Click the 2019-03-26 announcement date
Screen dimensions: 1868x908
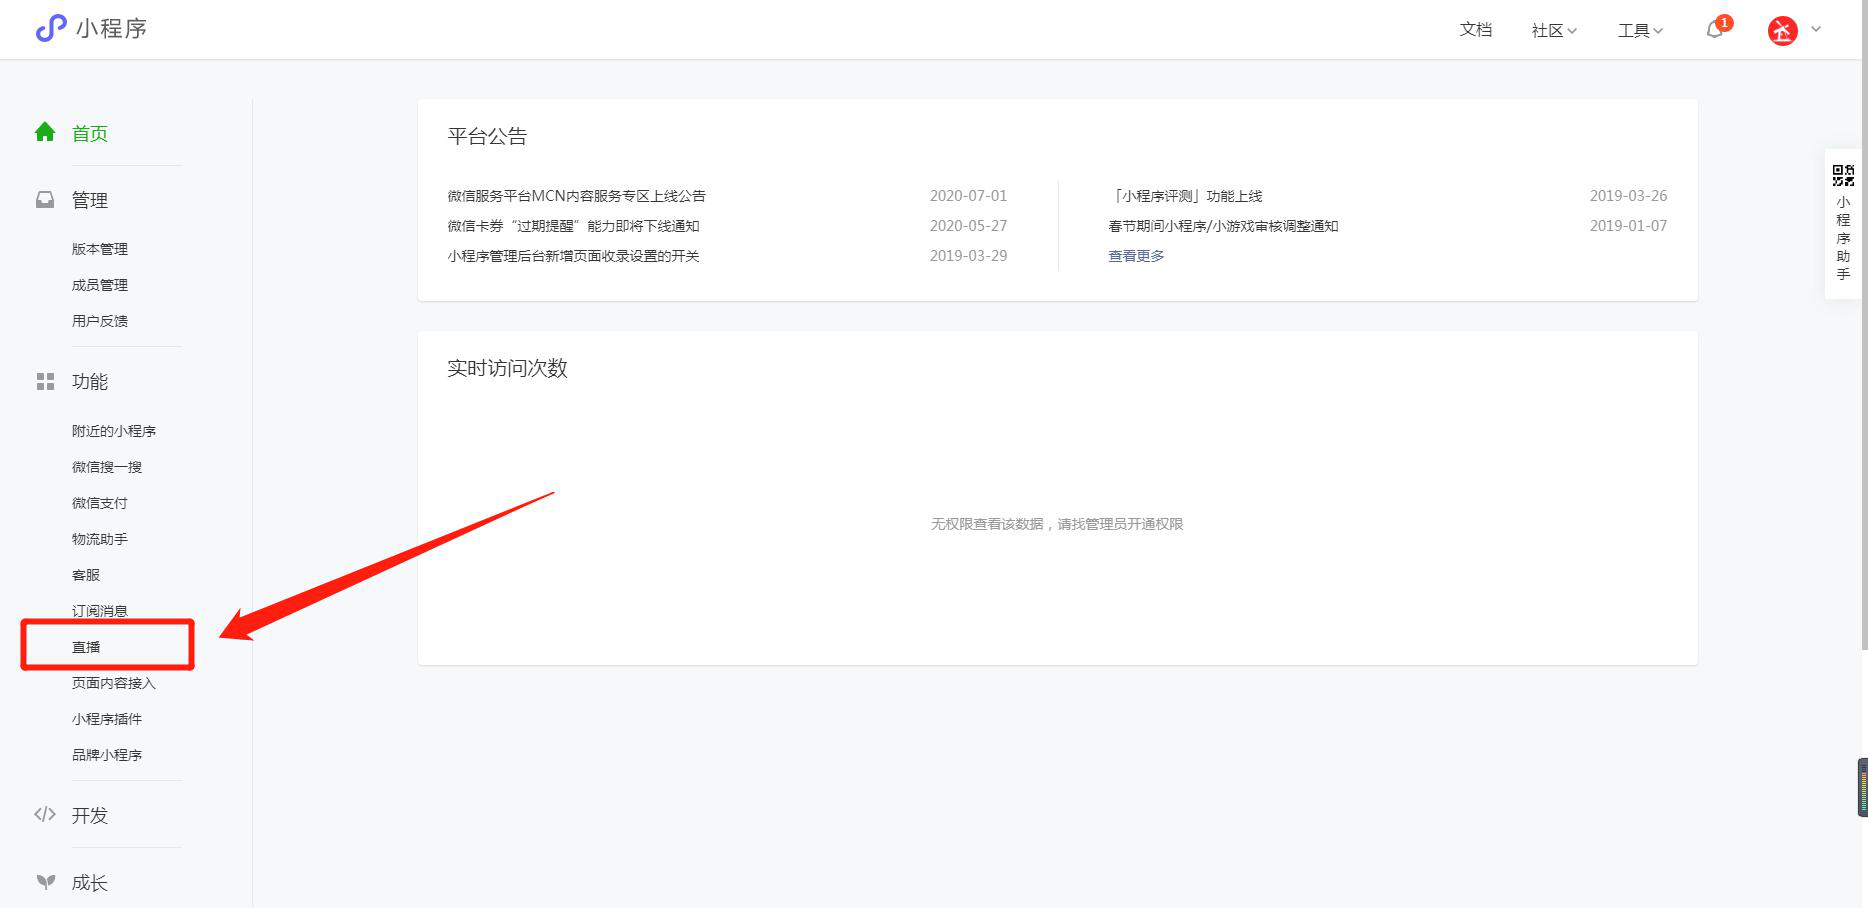coord(1628,196)
